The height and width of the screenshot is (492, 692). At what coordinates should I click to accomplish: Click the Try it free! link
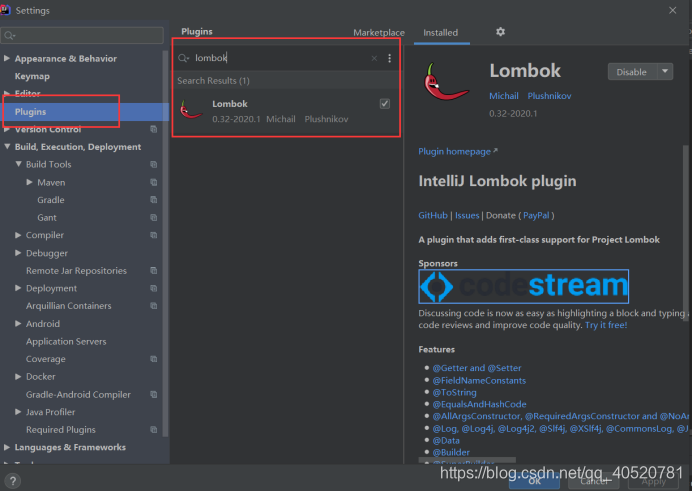[606, 325]
